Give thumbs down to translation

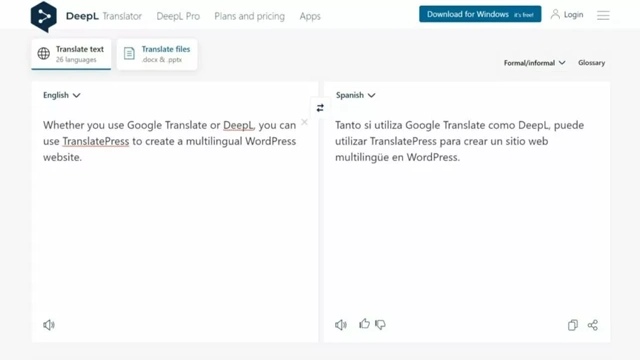click(380, 324)
